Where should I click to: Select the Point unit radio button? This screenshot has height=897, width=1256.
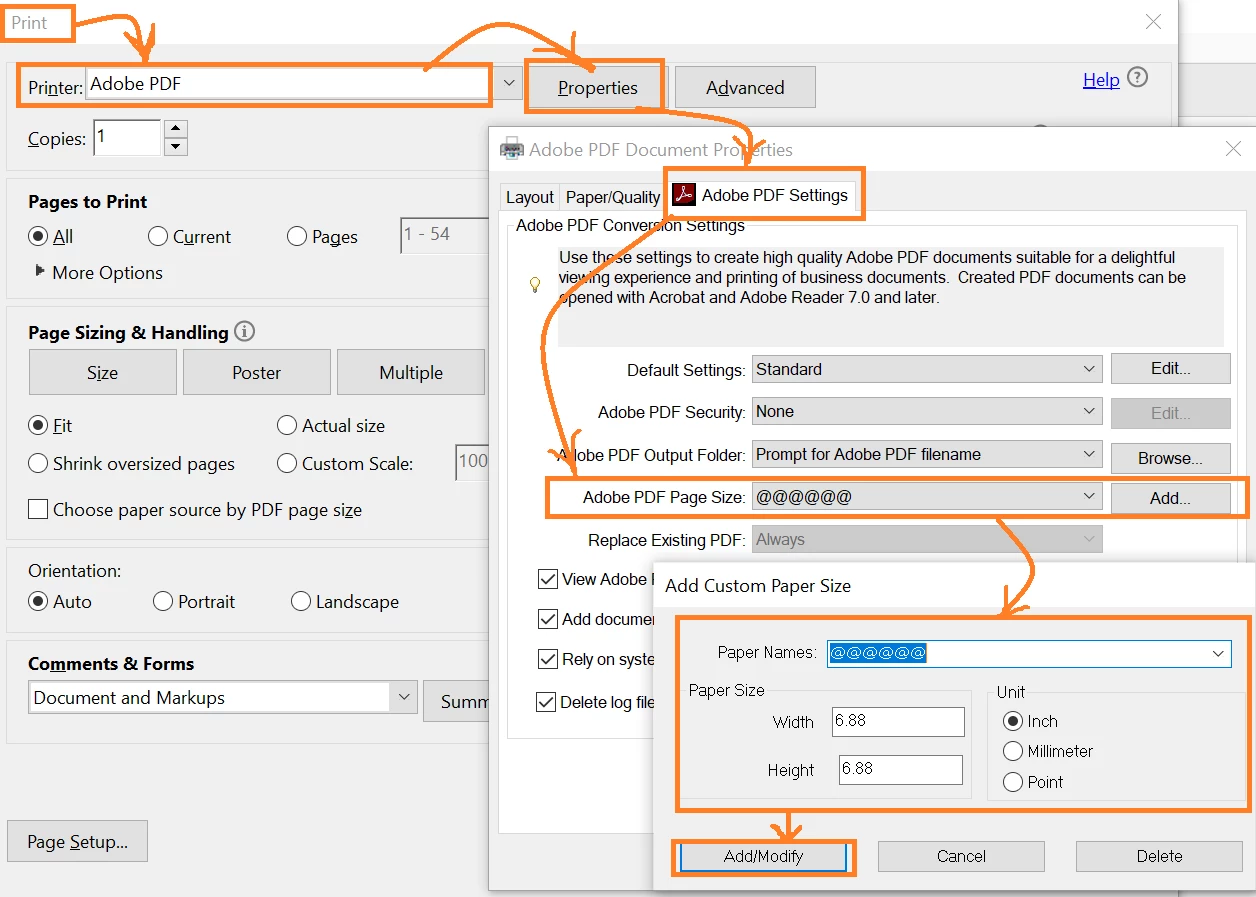(x=1013, y=782)
